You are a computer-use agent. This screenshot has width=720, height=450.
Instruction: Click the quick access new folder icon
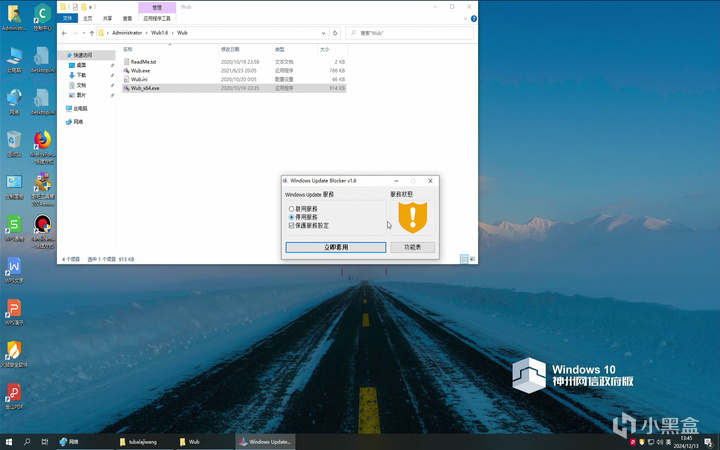click(x=84, y=7)
